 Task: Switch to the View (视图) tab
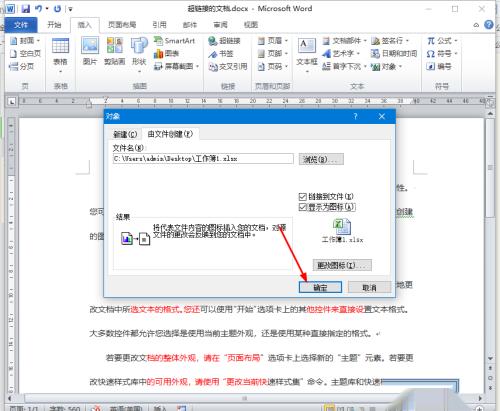point(251,25)
